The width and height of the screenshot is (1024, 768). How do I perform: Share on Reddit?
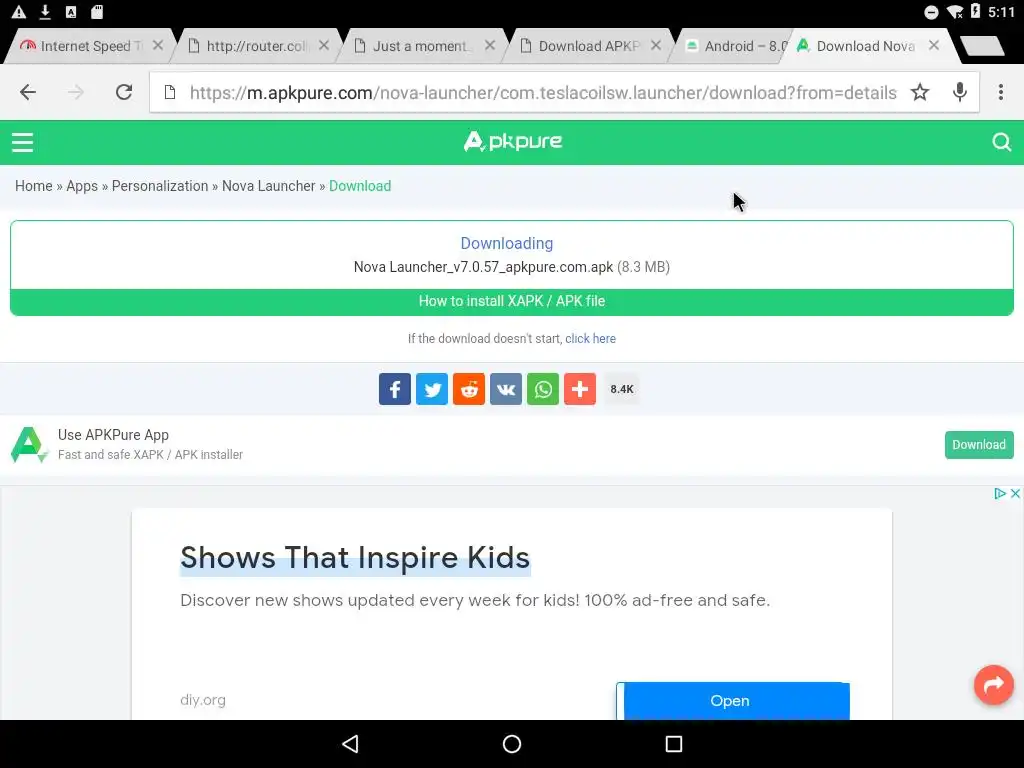click(x=469, y=389)
